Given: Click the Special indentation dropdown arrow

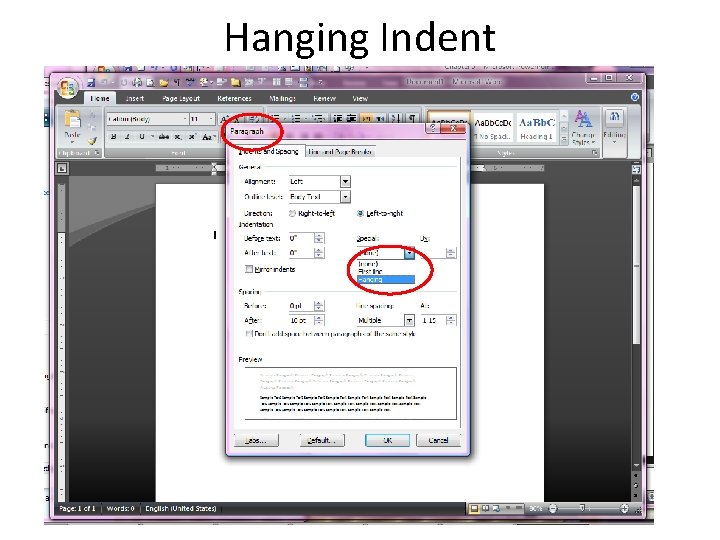Looking at the screenshot, I should coord(410,253).
